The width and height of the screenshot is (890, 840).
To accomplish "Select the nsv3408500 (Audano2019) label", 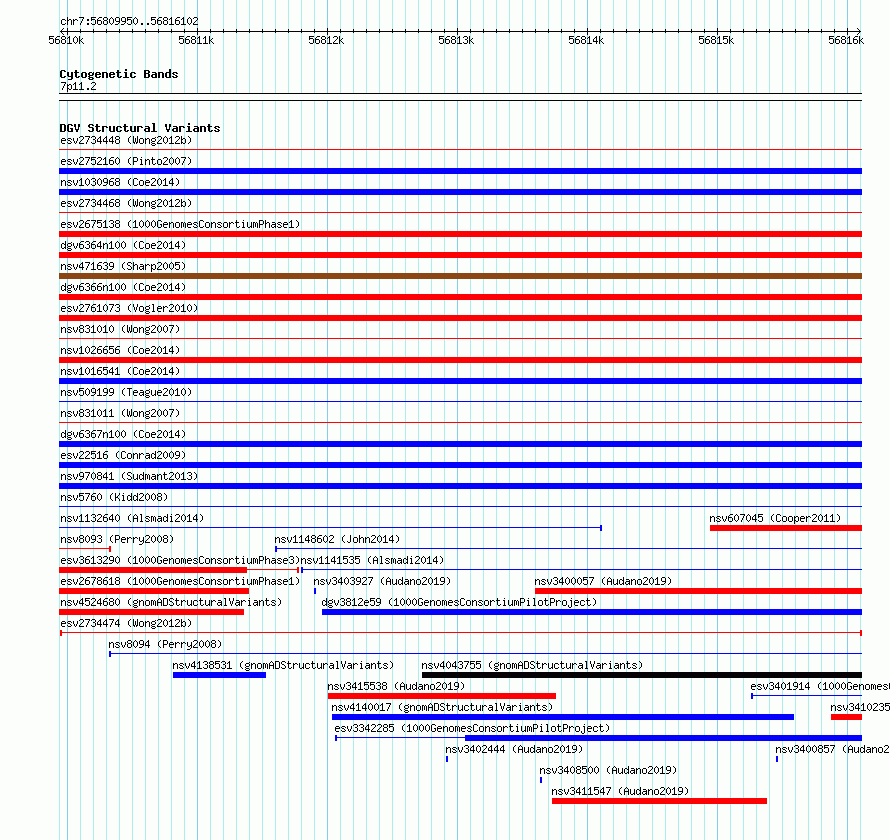I will pyautogui.click(x=608, y=770).
